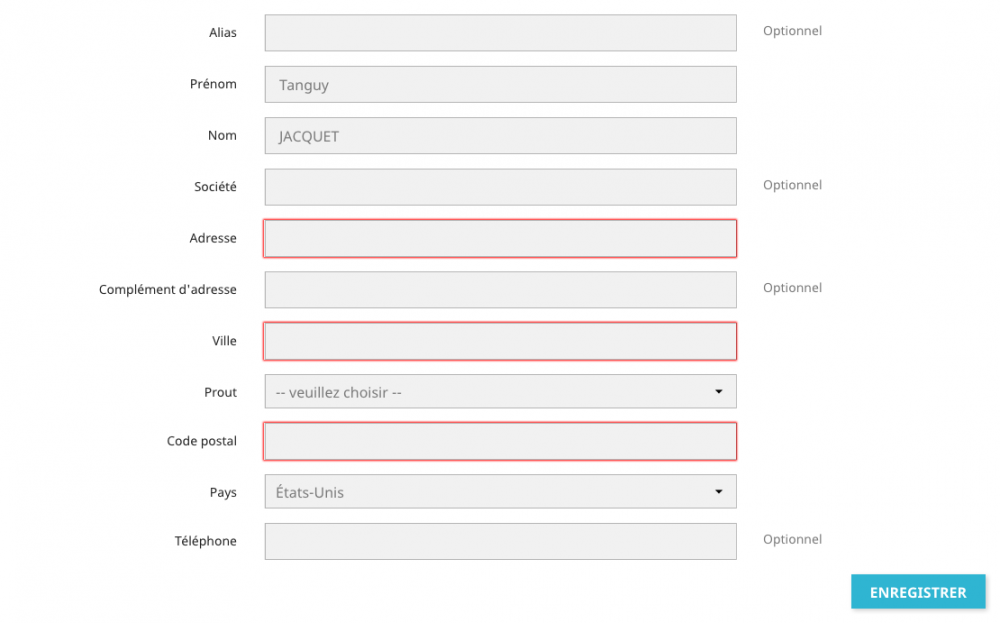
Task: Click the Pays label text
Action: (223, 492)
